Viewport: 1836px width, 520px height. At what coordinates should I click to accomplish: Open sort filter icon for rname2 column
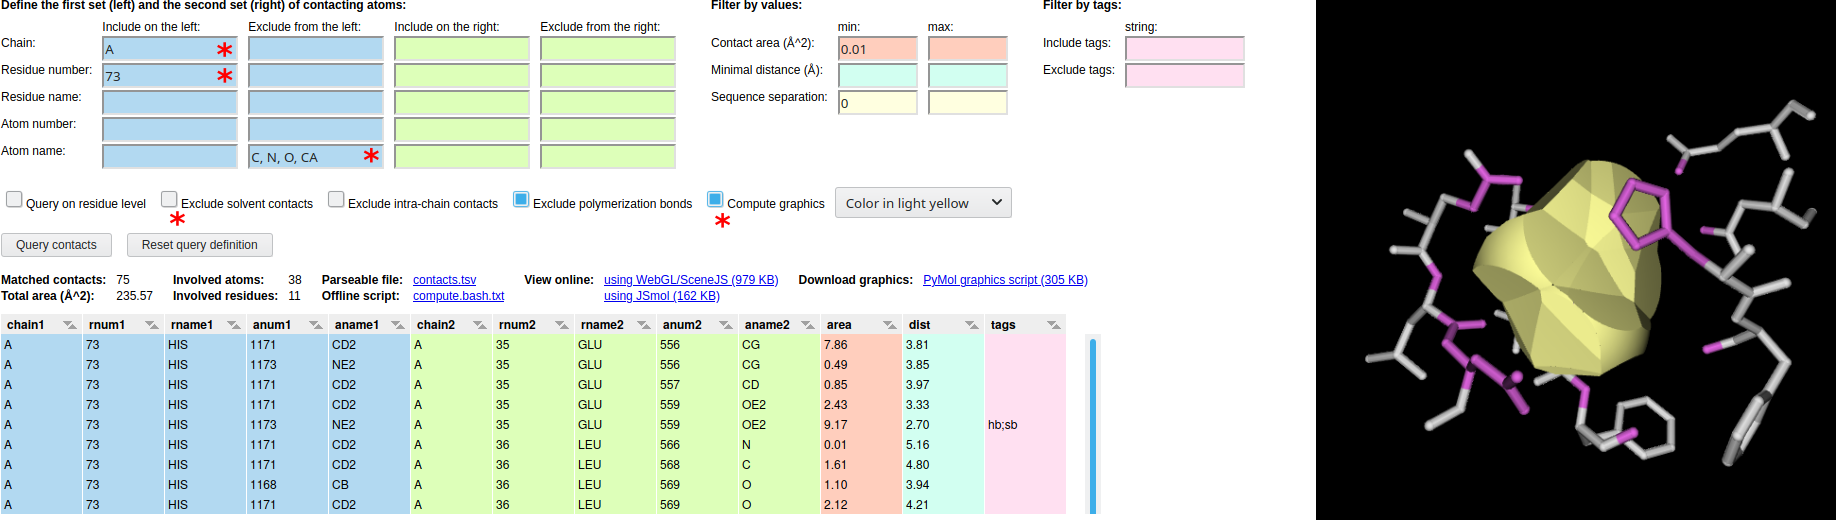point(644,325)
